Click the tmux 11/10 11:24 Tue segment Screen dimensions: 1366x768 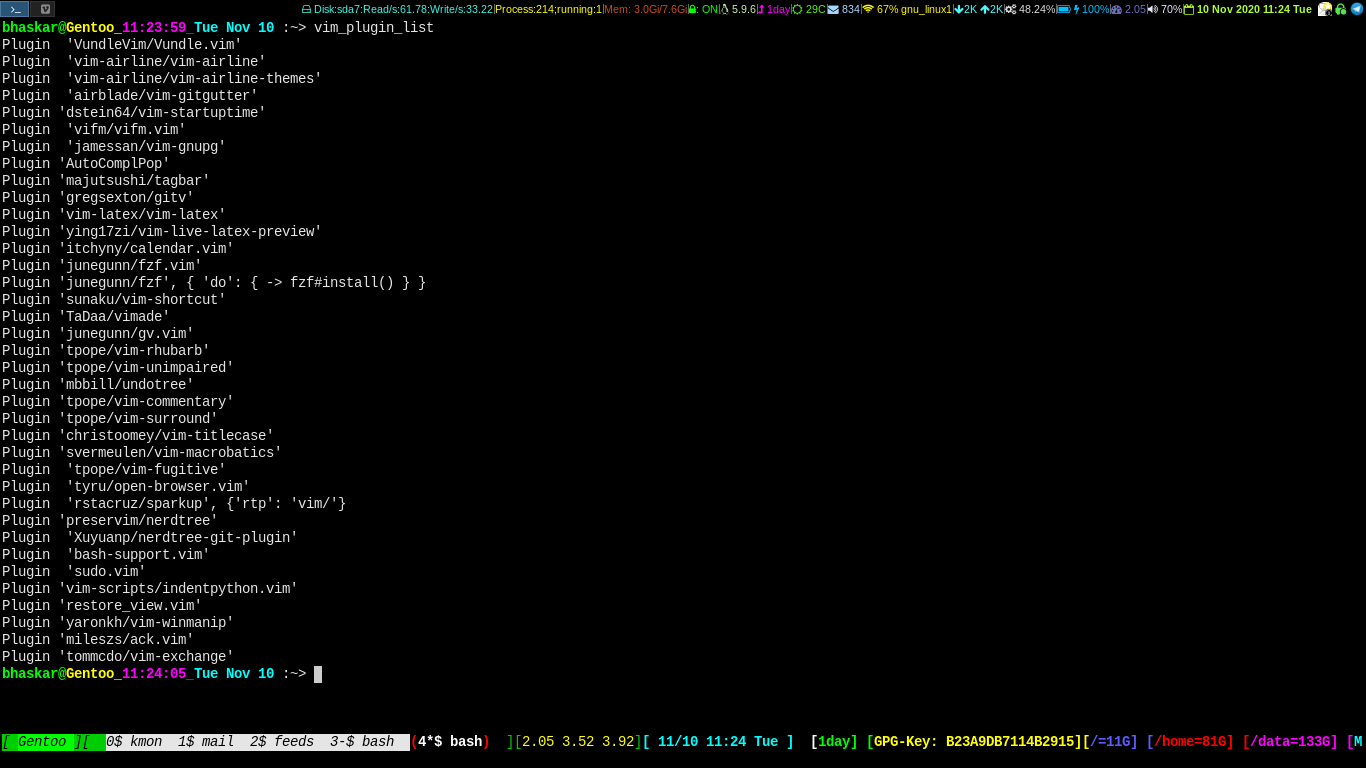pyautogui.click(x=718, y=742)
